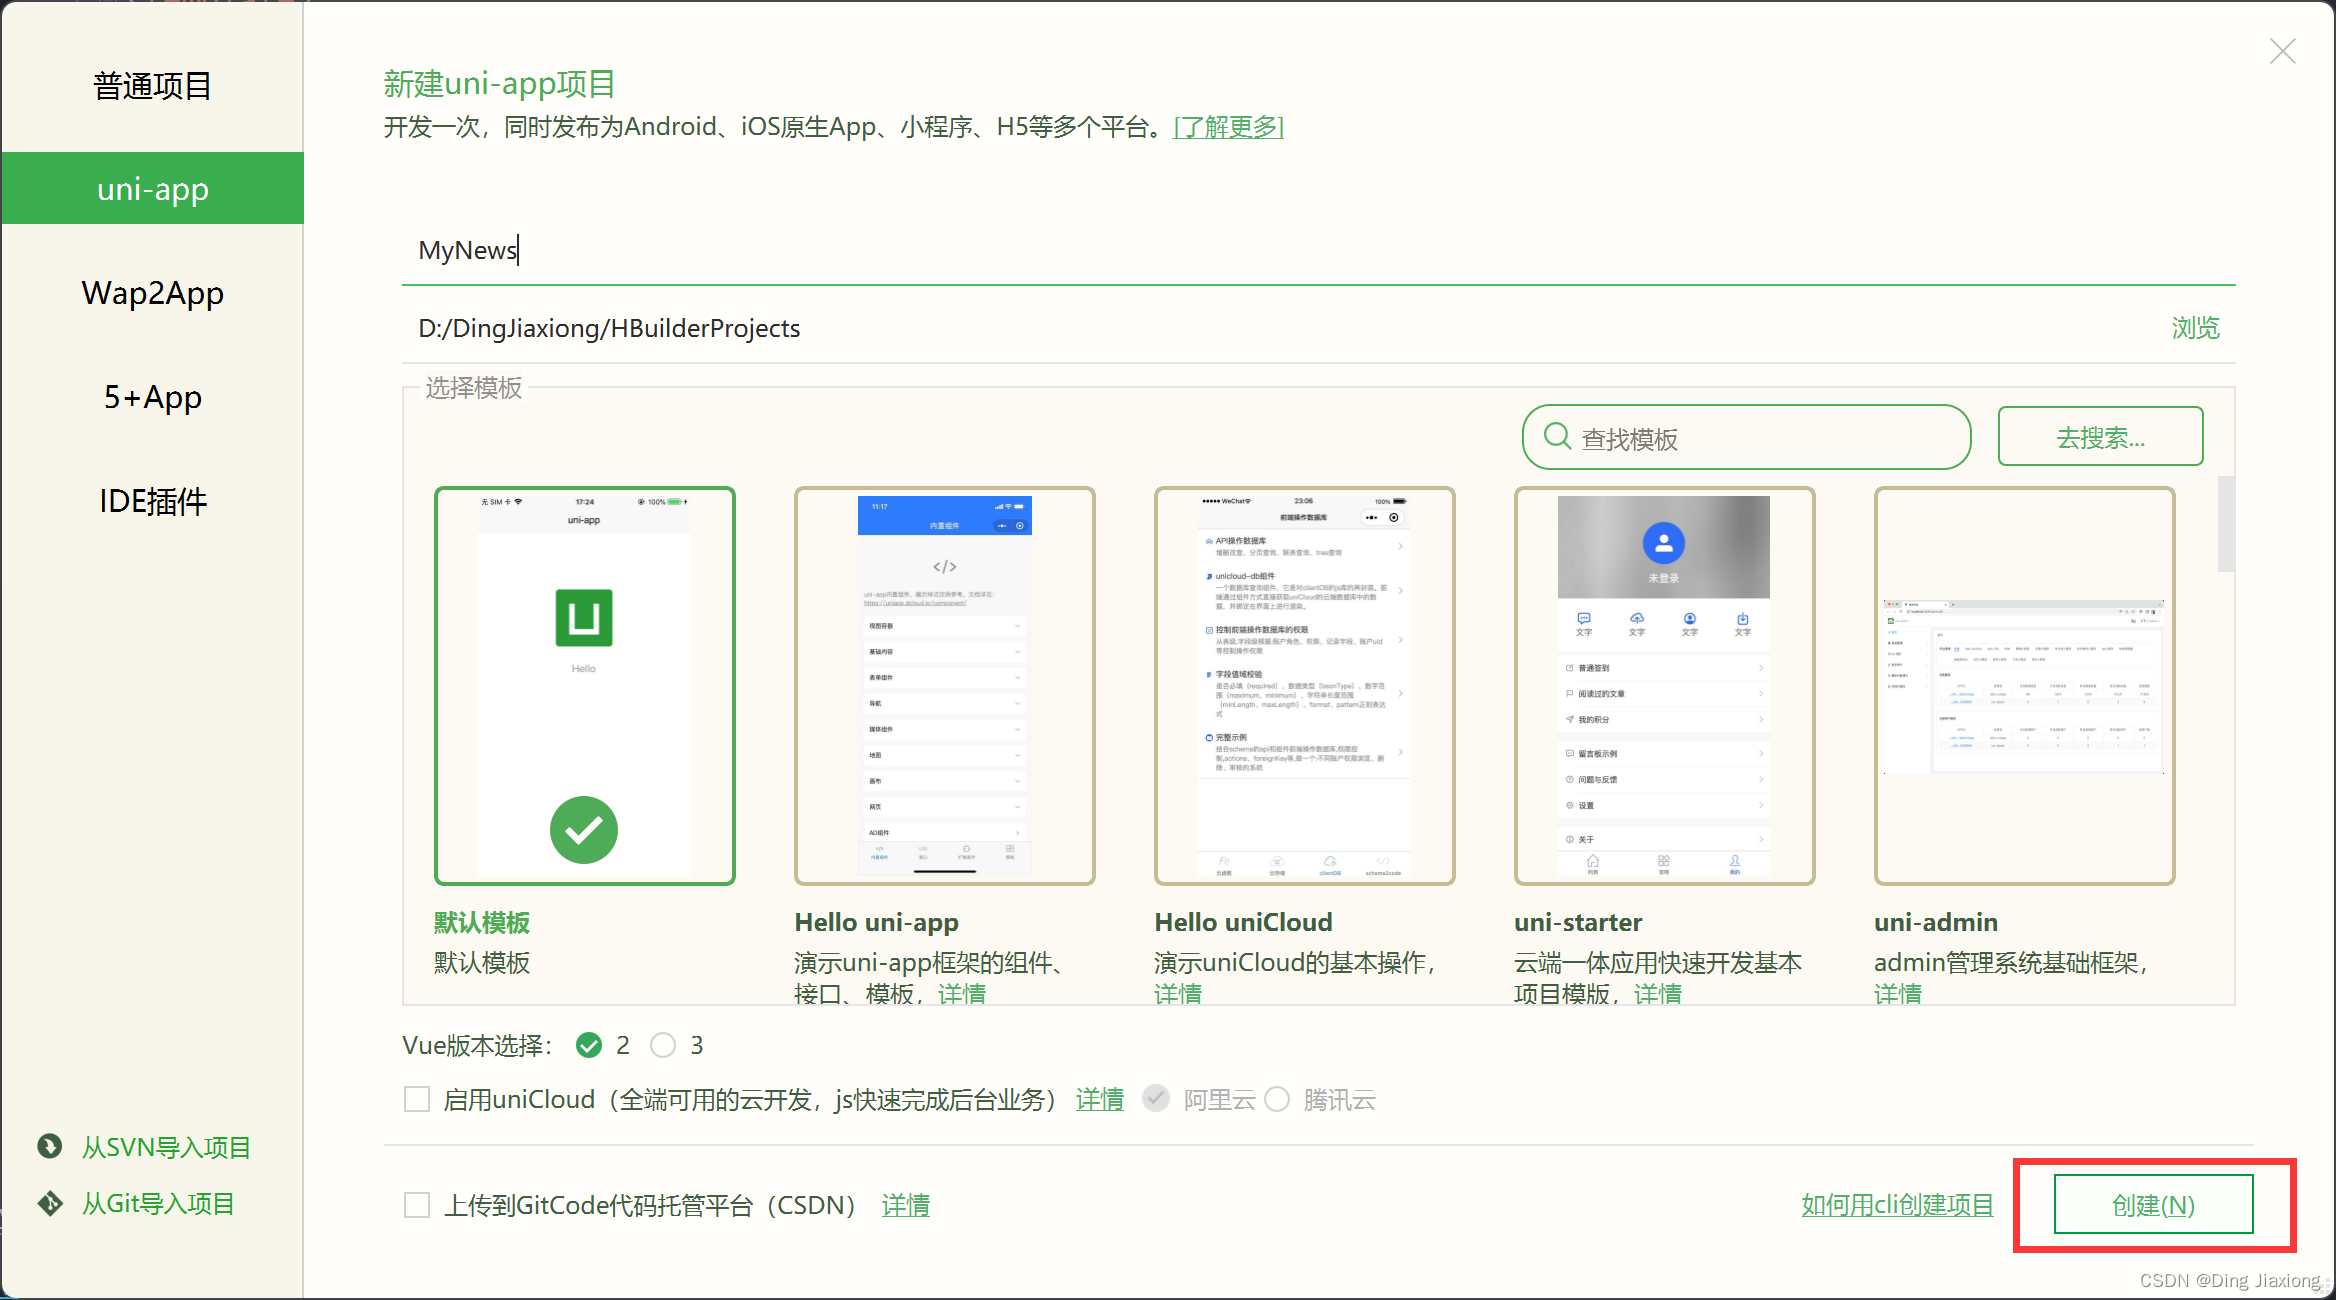Check 上传到GitCode代码托管平台 option

(417, 1205)
